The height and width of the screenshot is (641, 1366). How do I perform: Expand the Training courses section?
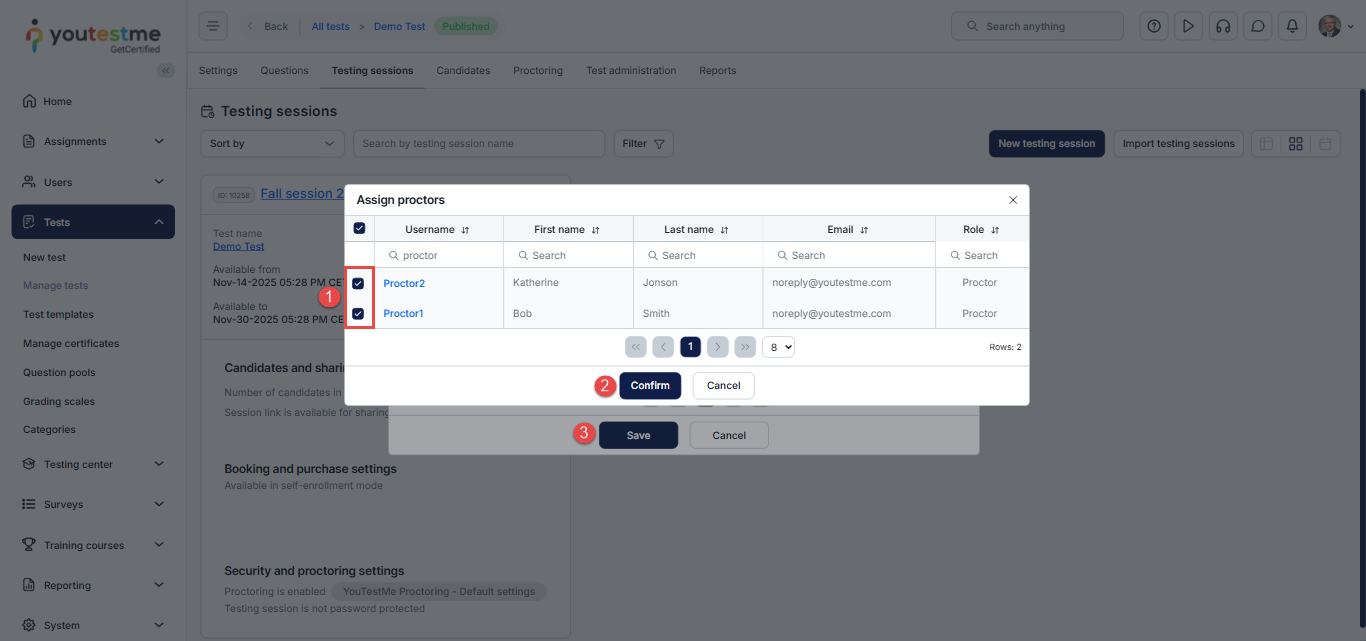click(x=93, y=545)
